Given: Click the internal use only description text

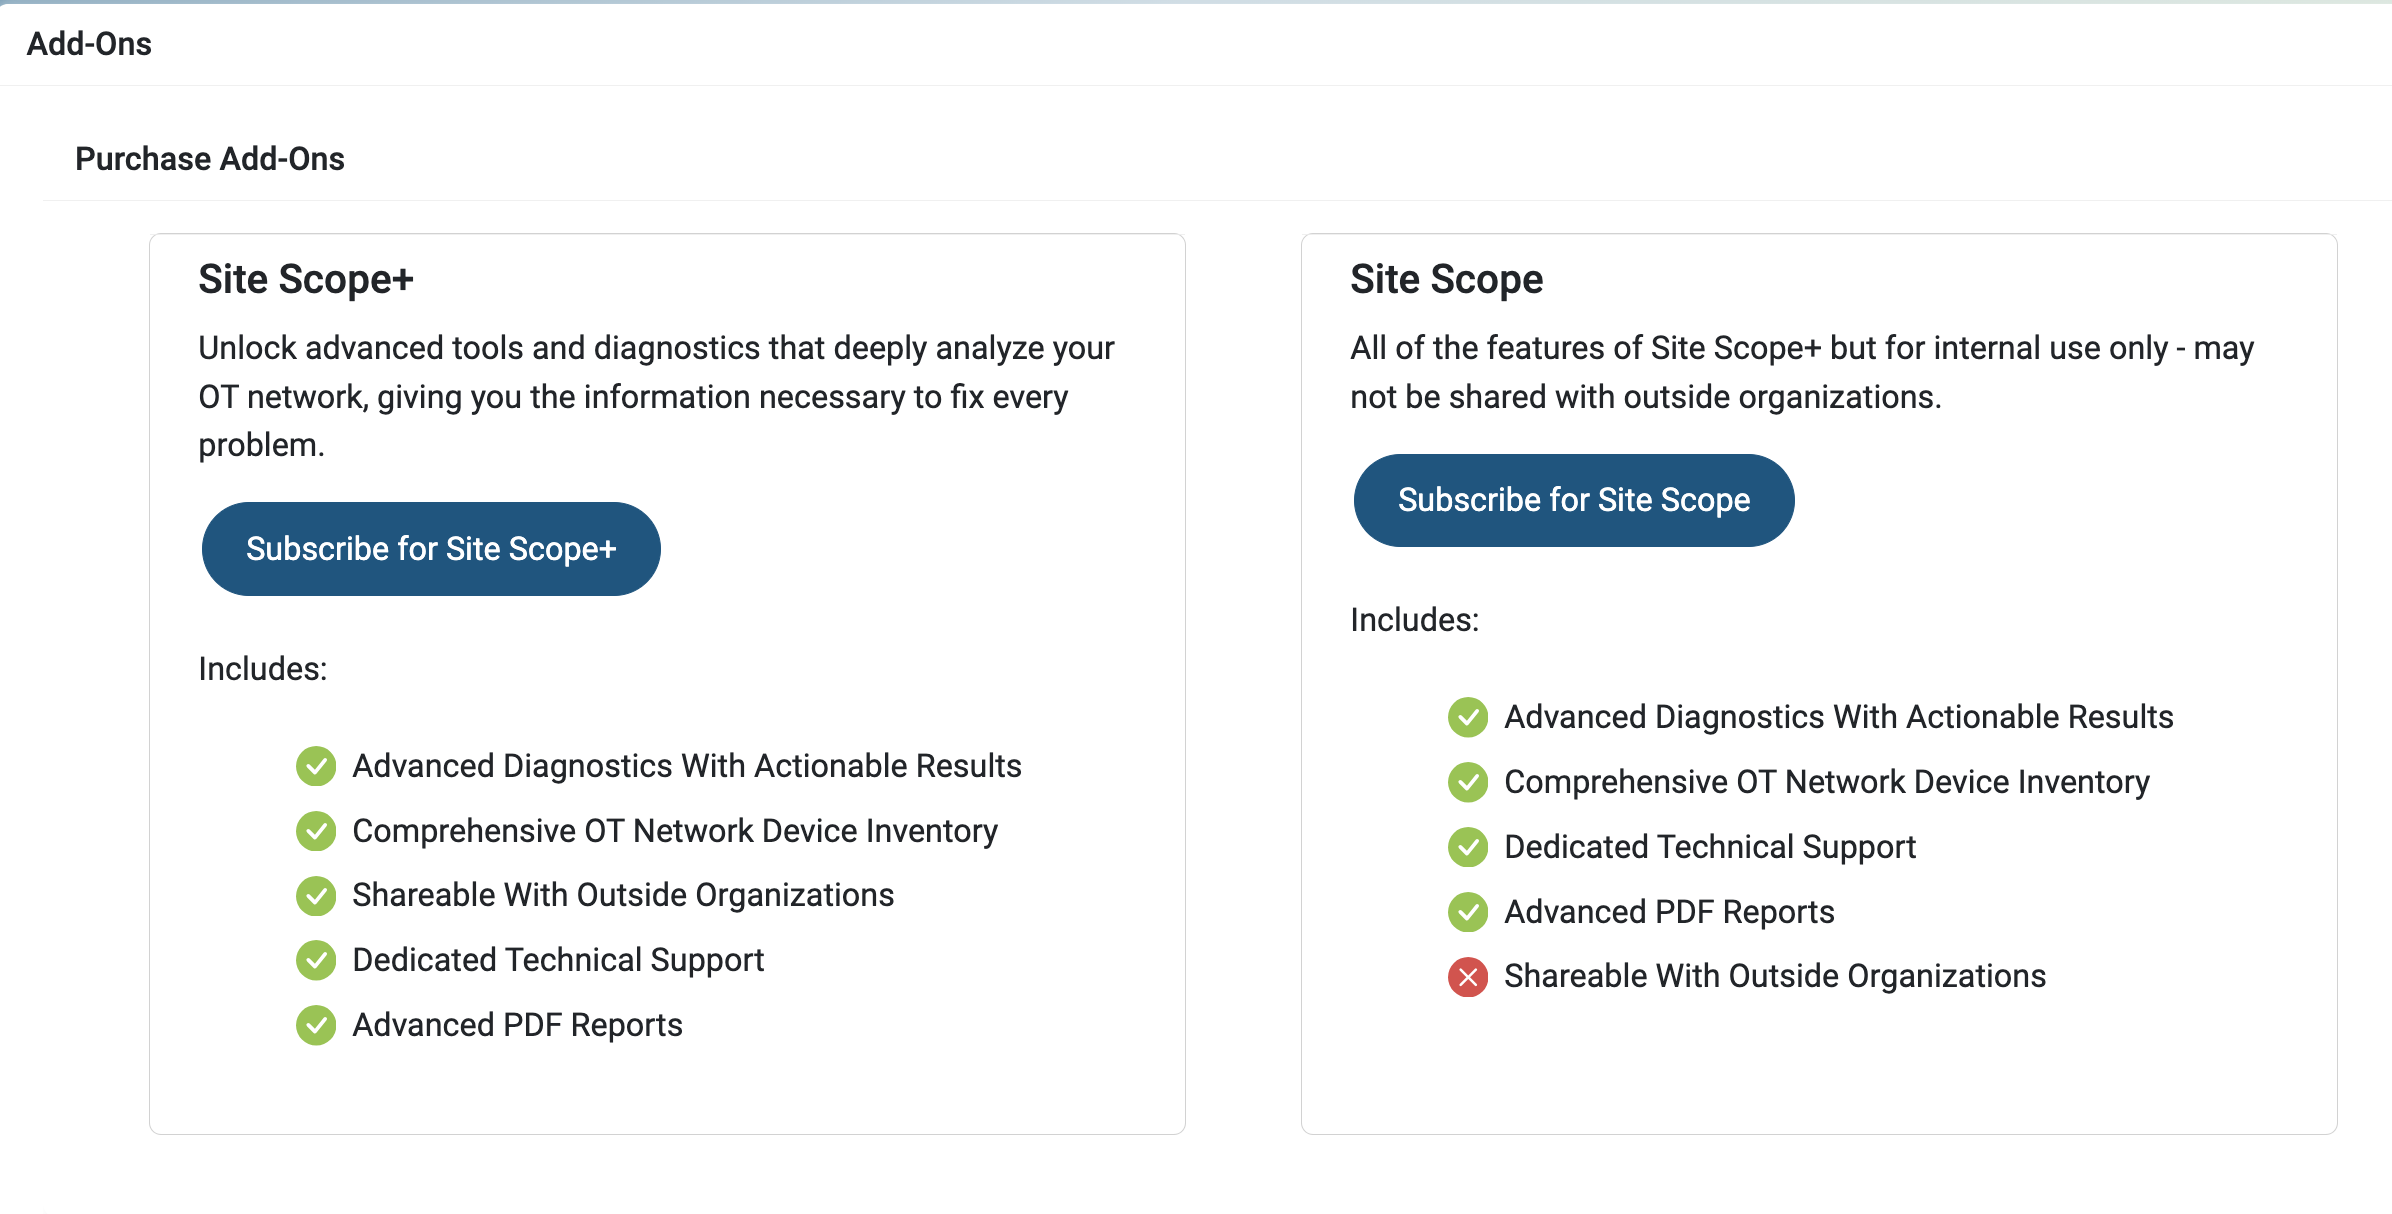Looking at the screenshot, I should [x=1801, y=372].
